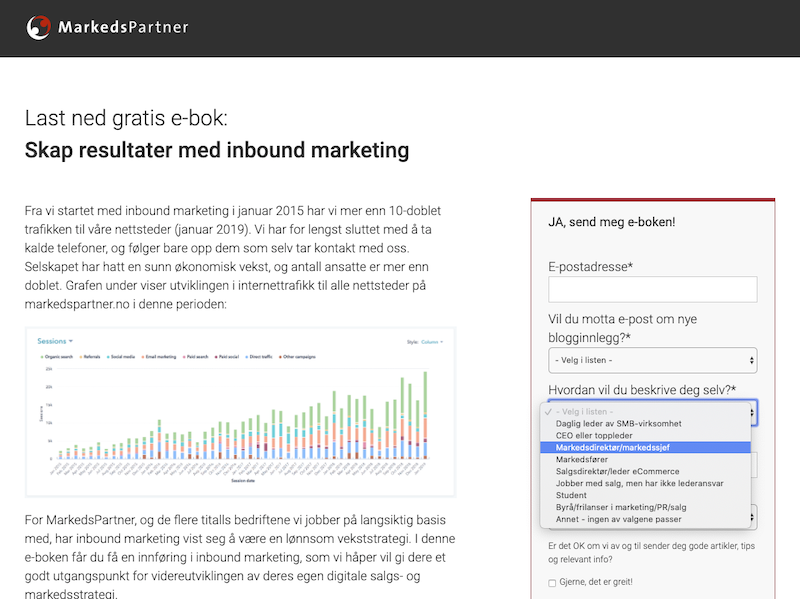800x599 pixels.
Task: Open the blogginnlegg 'Velg i listen' dropdown
Action: [x=653, y=360]
